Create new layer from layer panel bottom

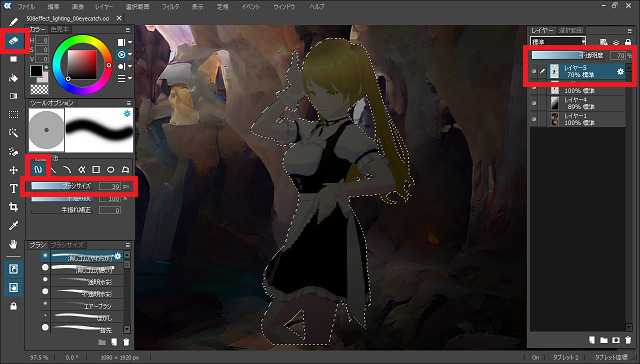[592, 340]
